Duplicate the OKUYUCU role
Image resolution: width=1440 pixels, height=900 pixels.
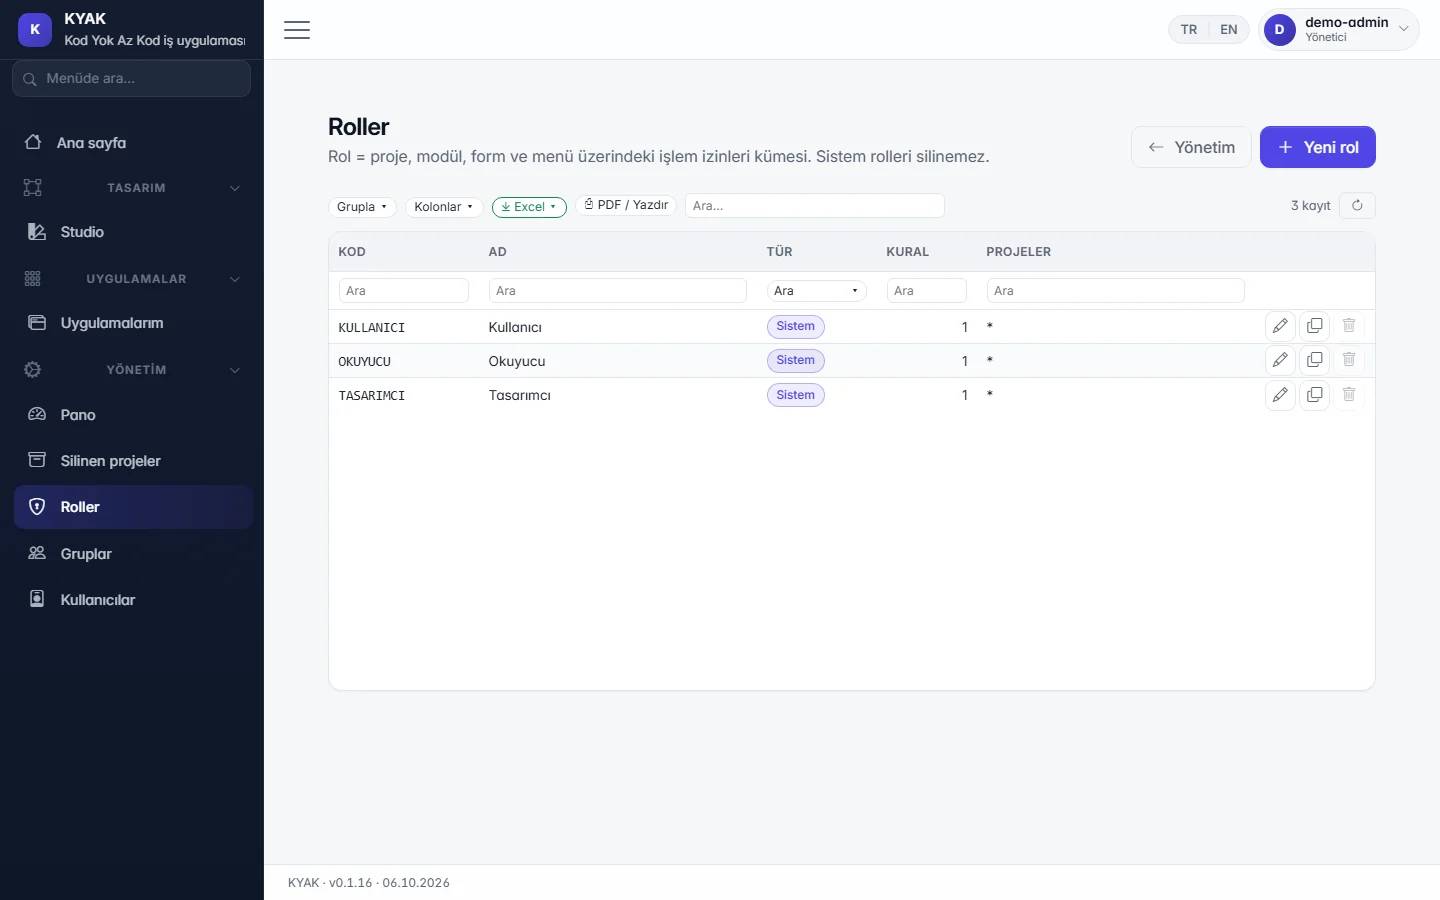click(x=1314, y=360)
